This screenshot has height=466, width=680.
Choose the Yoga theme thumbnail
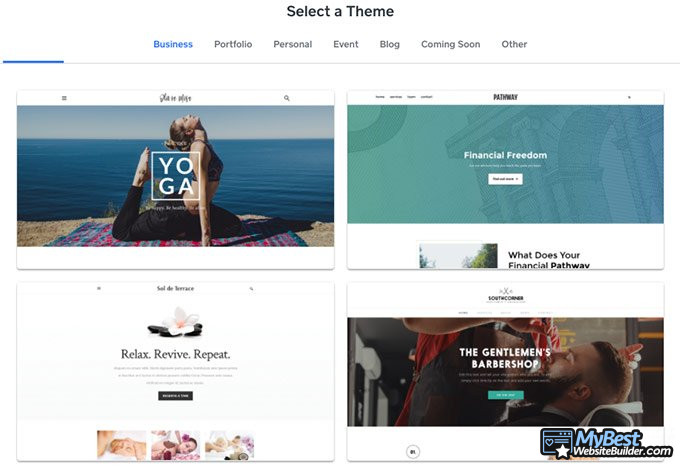click(176, 176)
